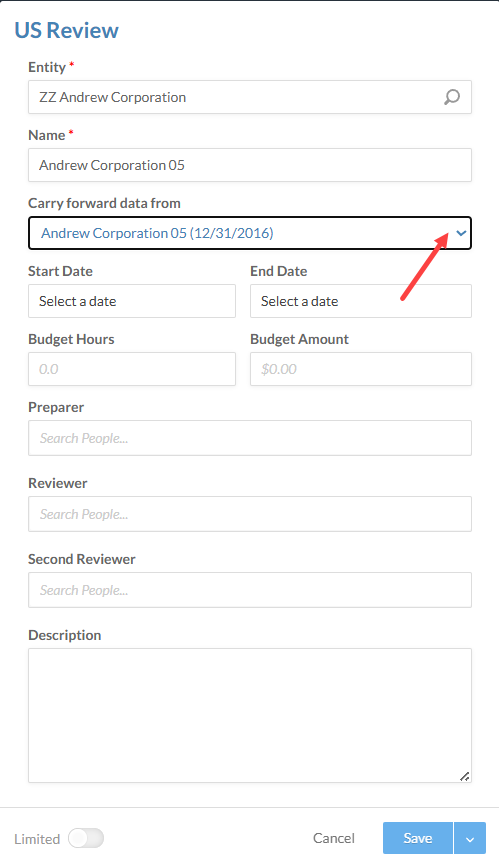Viewport: 499px width, 864px height.
Task: Click the Carry forward dropdown chevron arrow
Action: pyautogui.click(x=461, y=233)
